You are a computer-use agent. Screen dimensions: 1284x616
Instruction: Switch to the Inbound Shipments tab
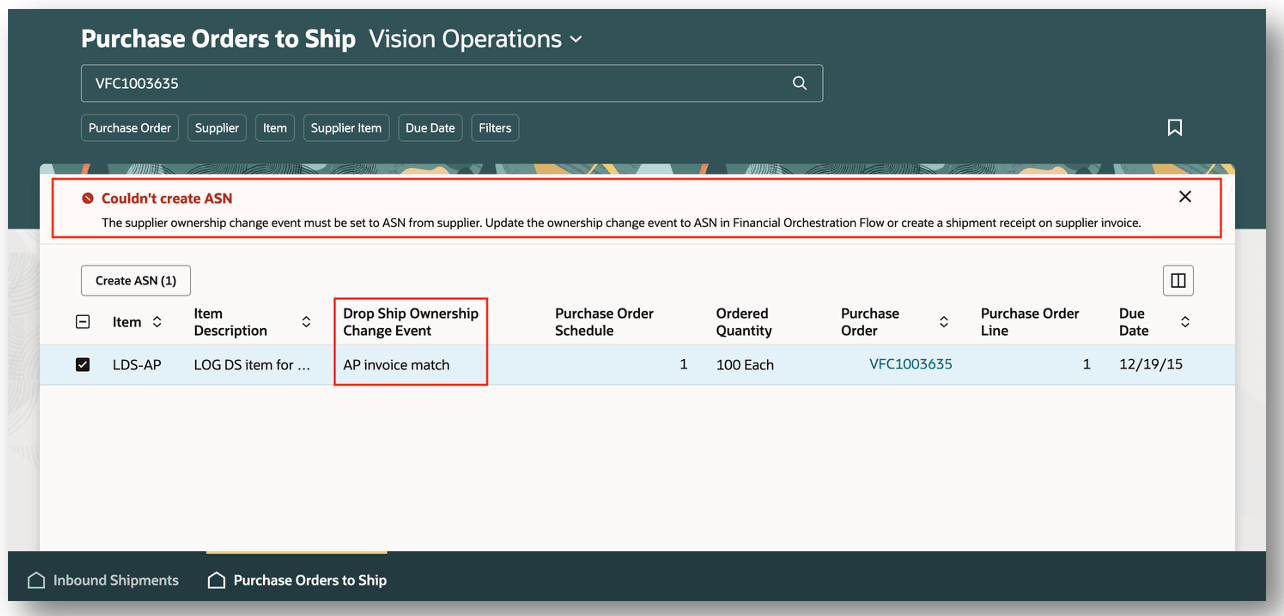tap(103, 580)
